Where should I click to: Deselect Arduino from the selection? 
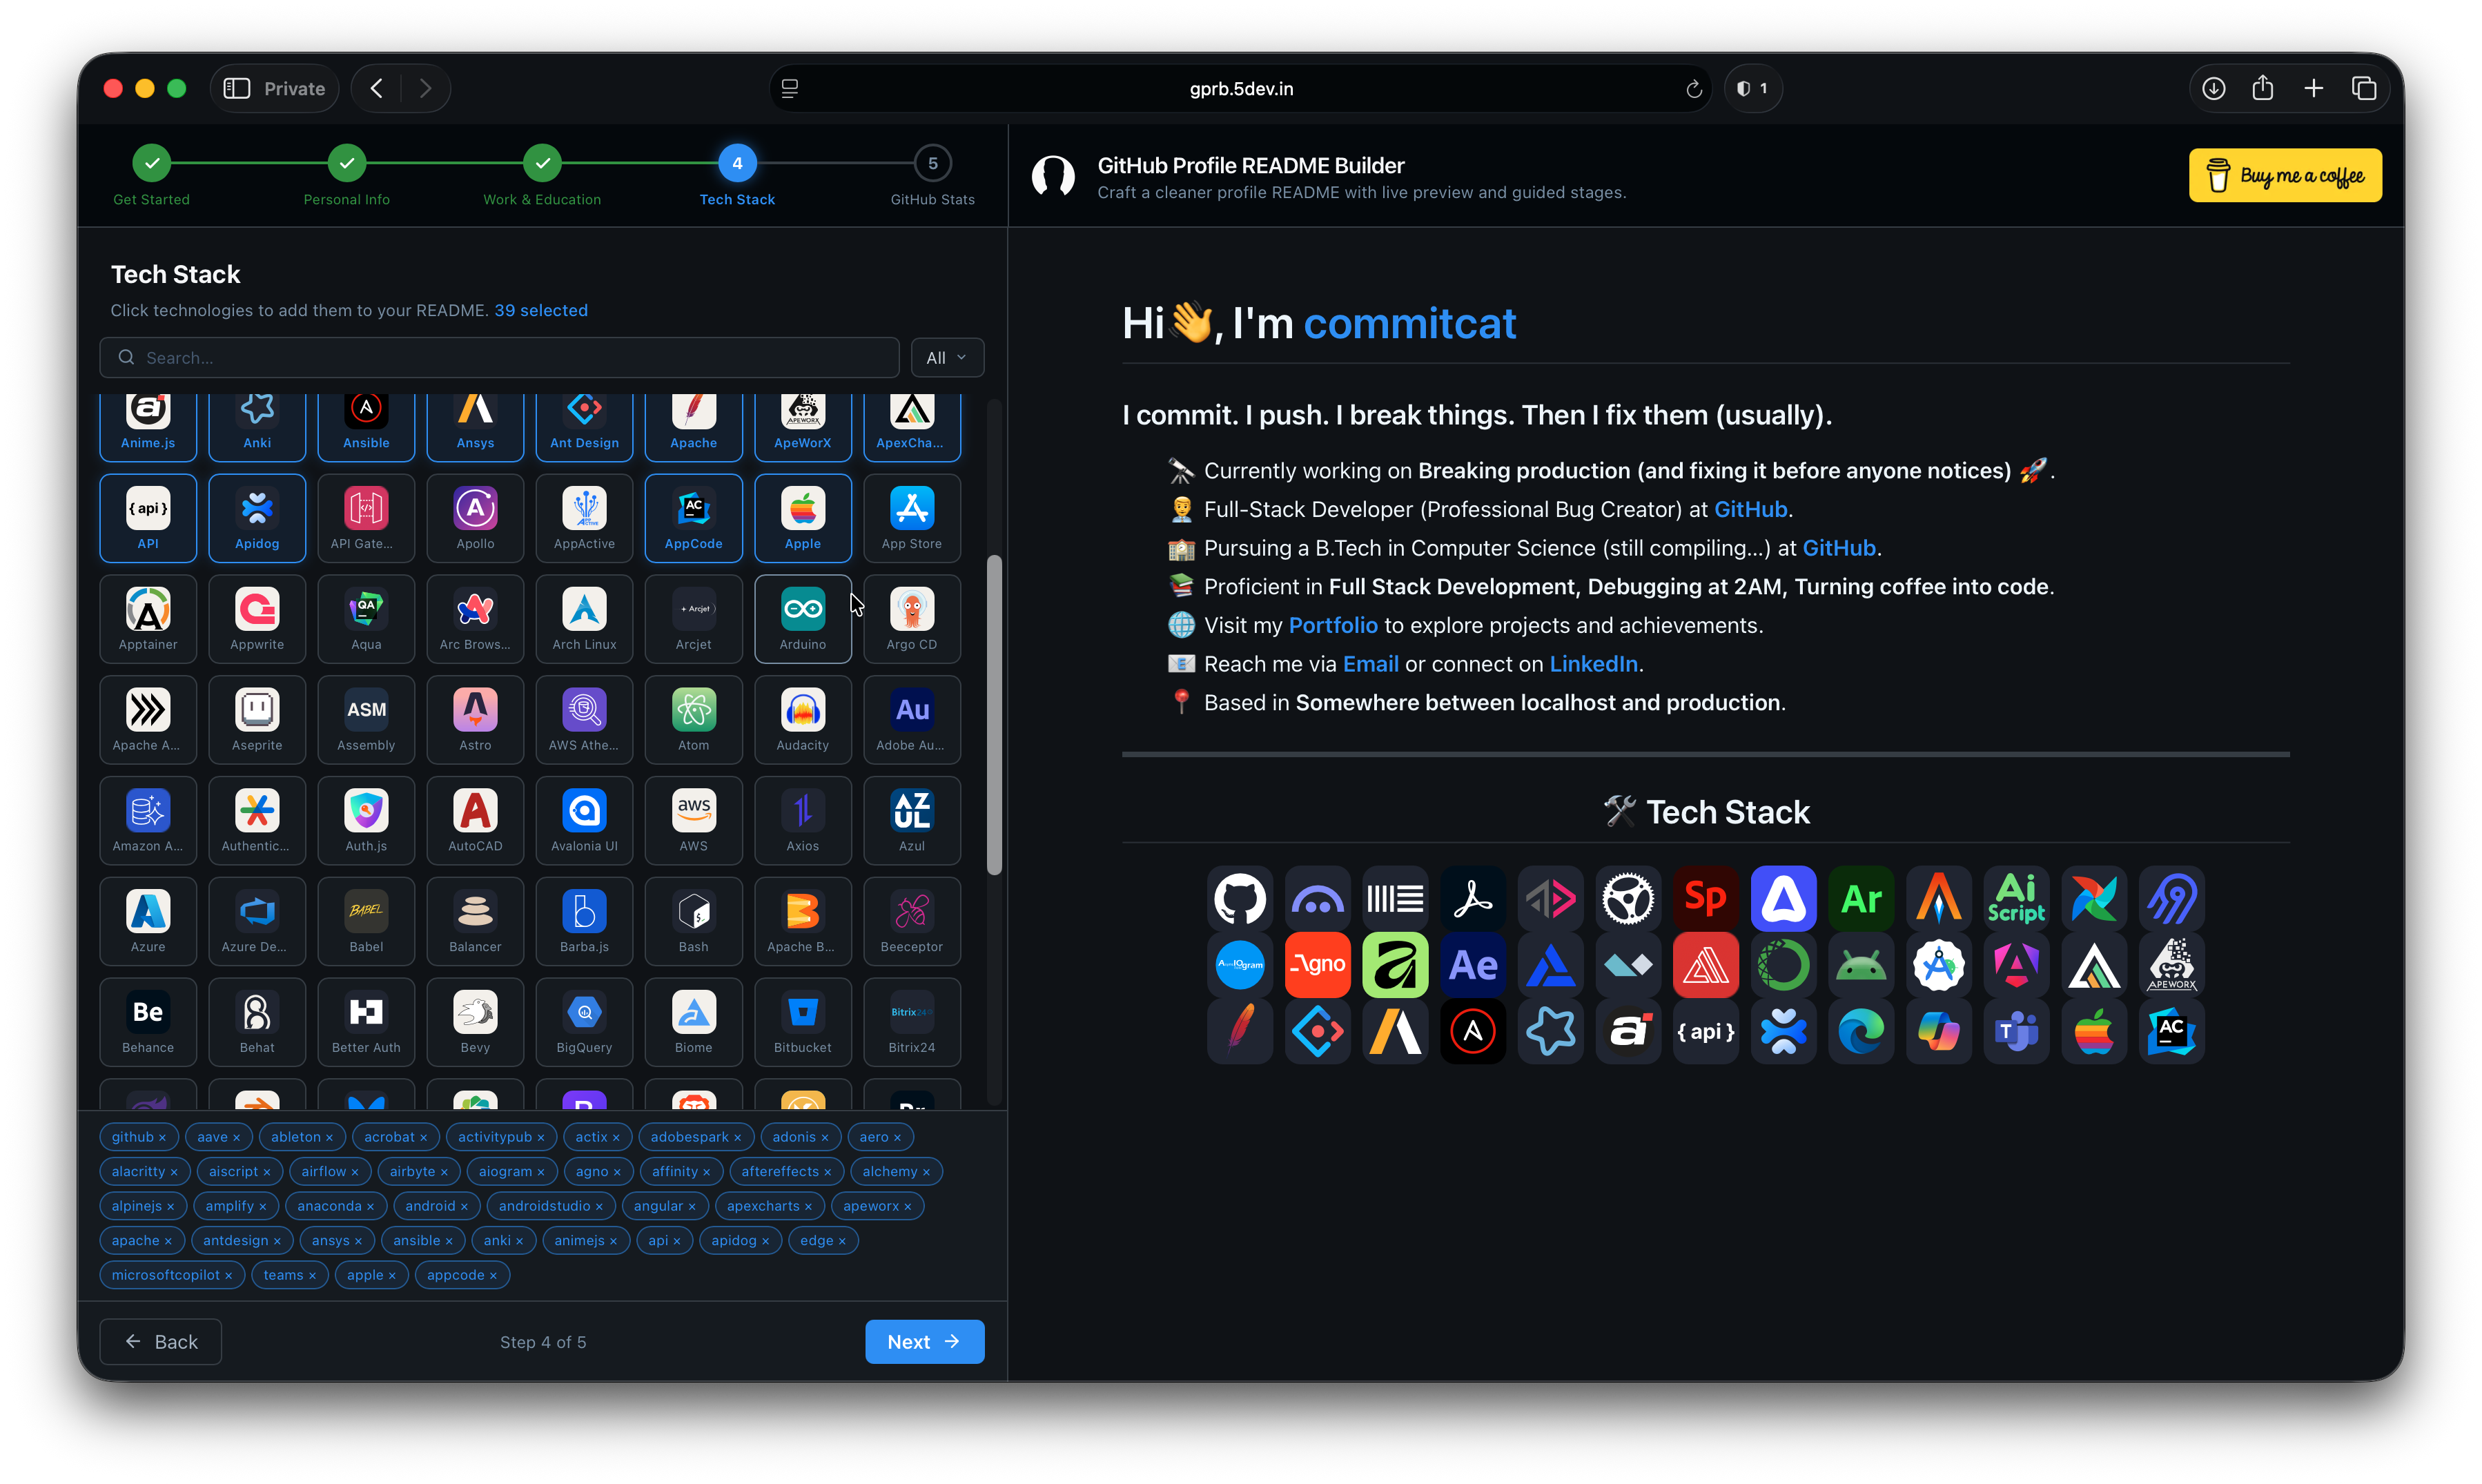click(802, 618)
